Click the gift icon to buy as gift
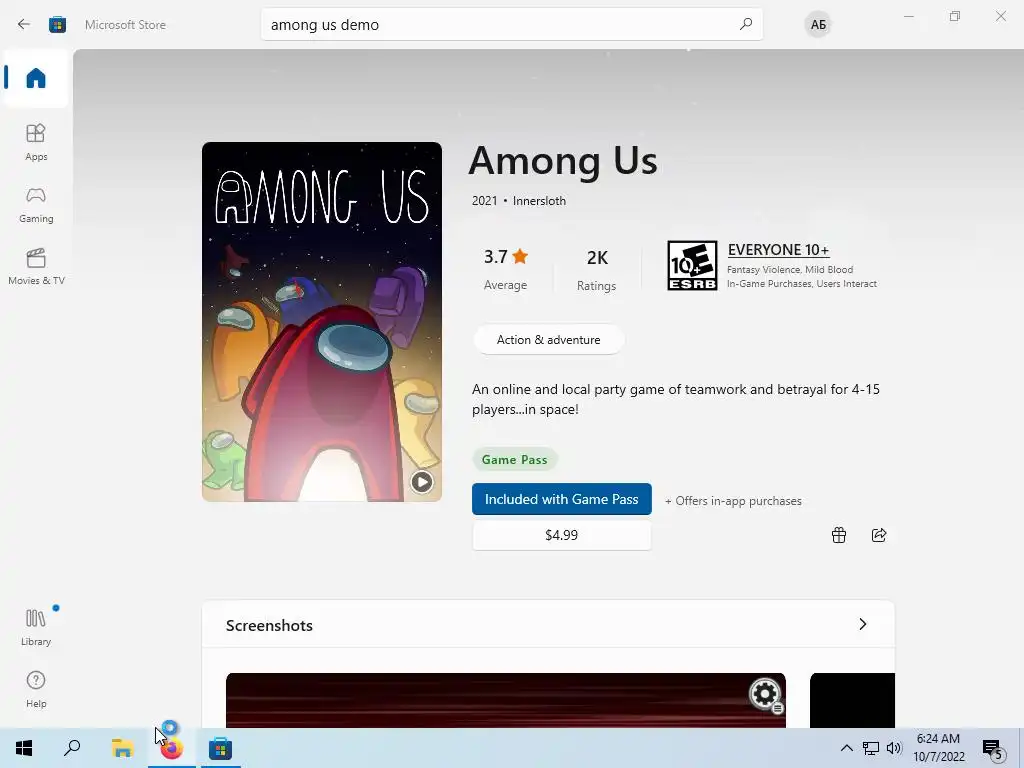 tap(839, 535)
